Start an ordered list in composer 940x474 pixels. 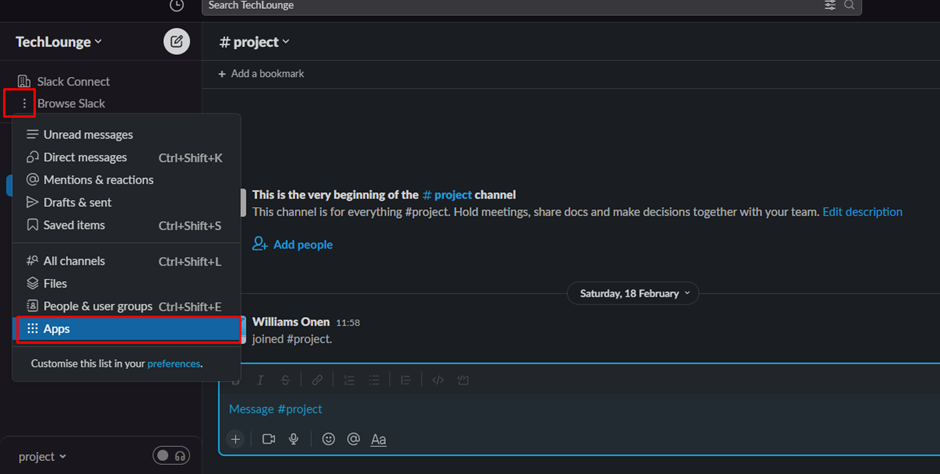(x=349, y=380)
